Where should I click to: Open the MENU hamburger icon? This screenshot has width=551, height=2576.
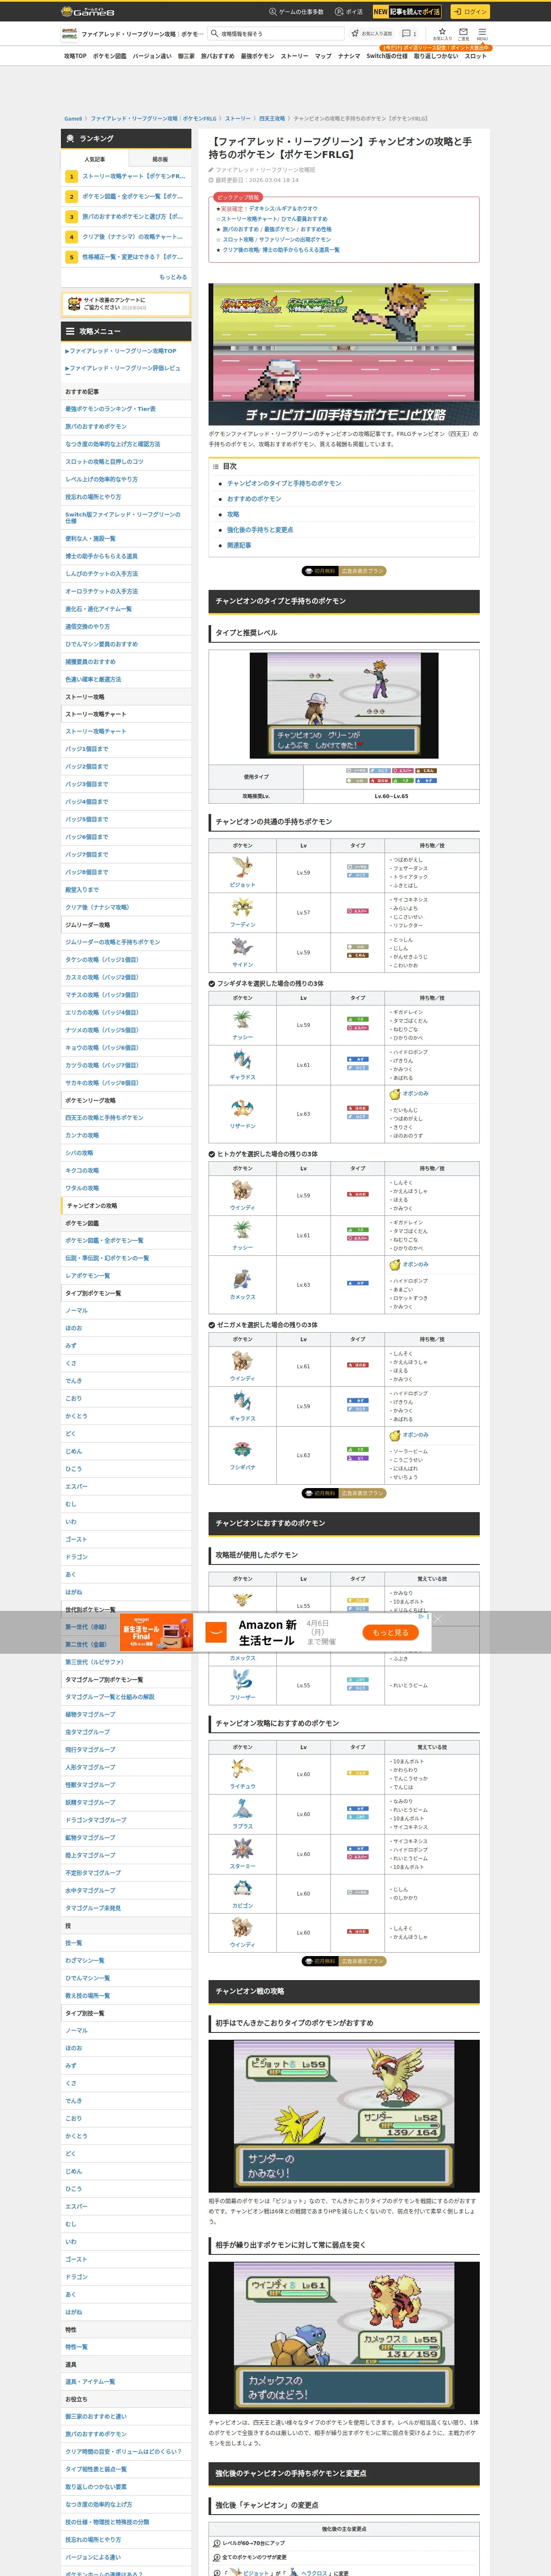pos(482,33)
